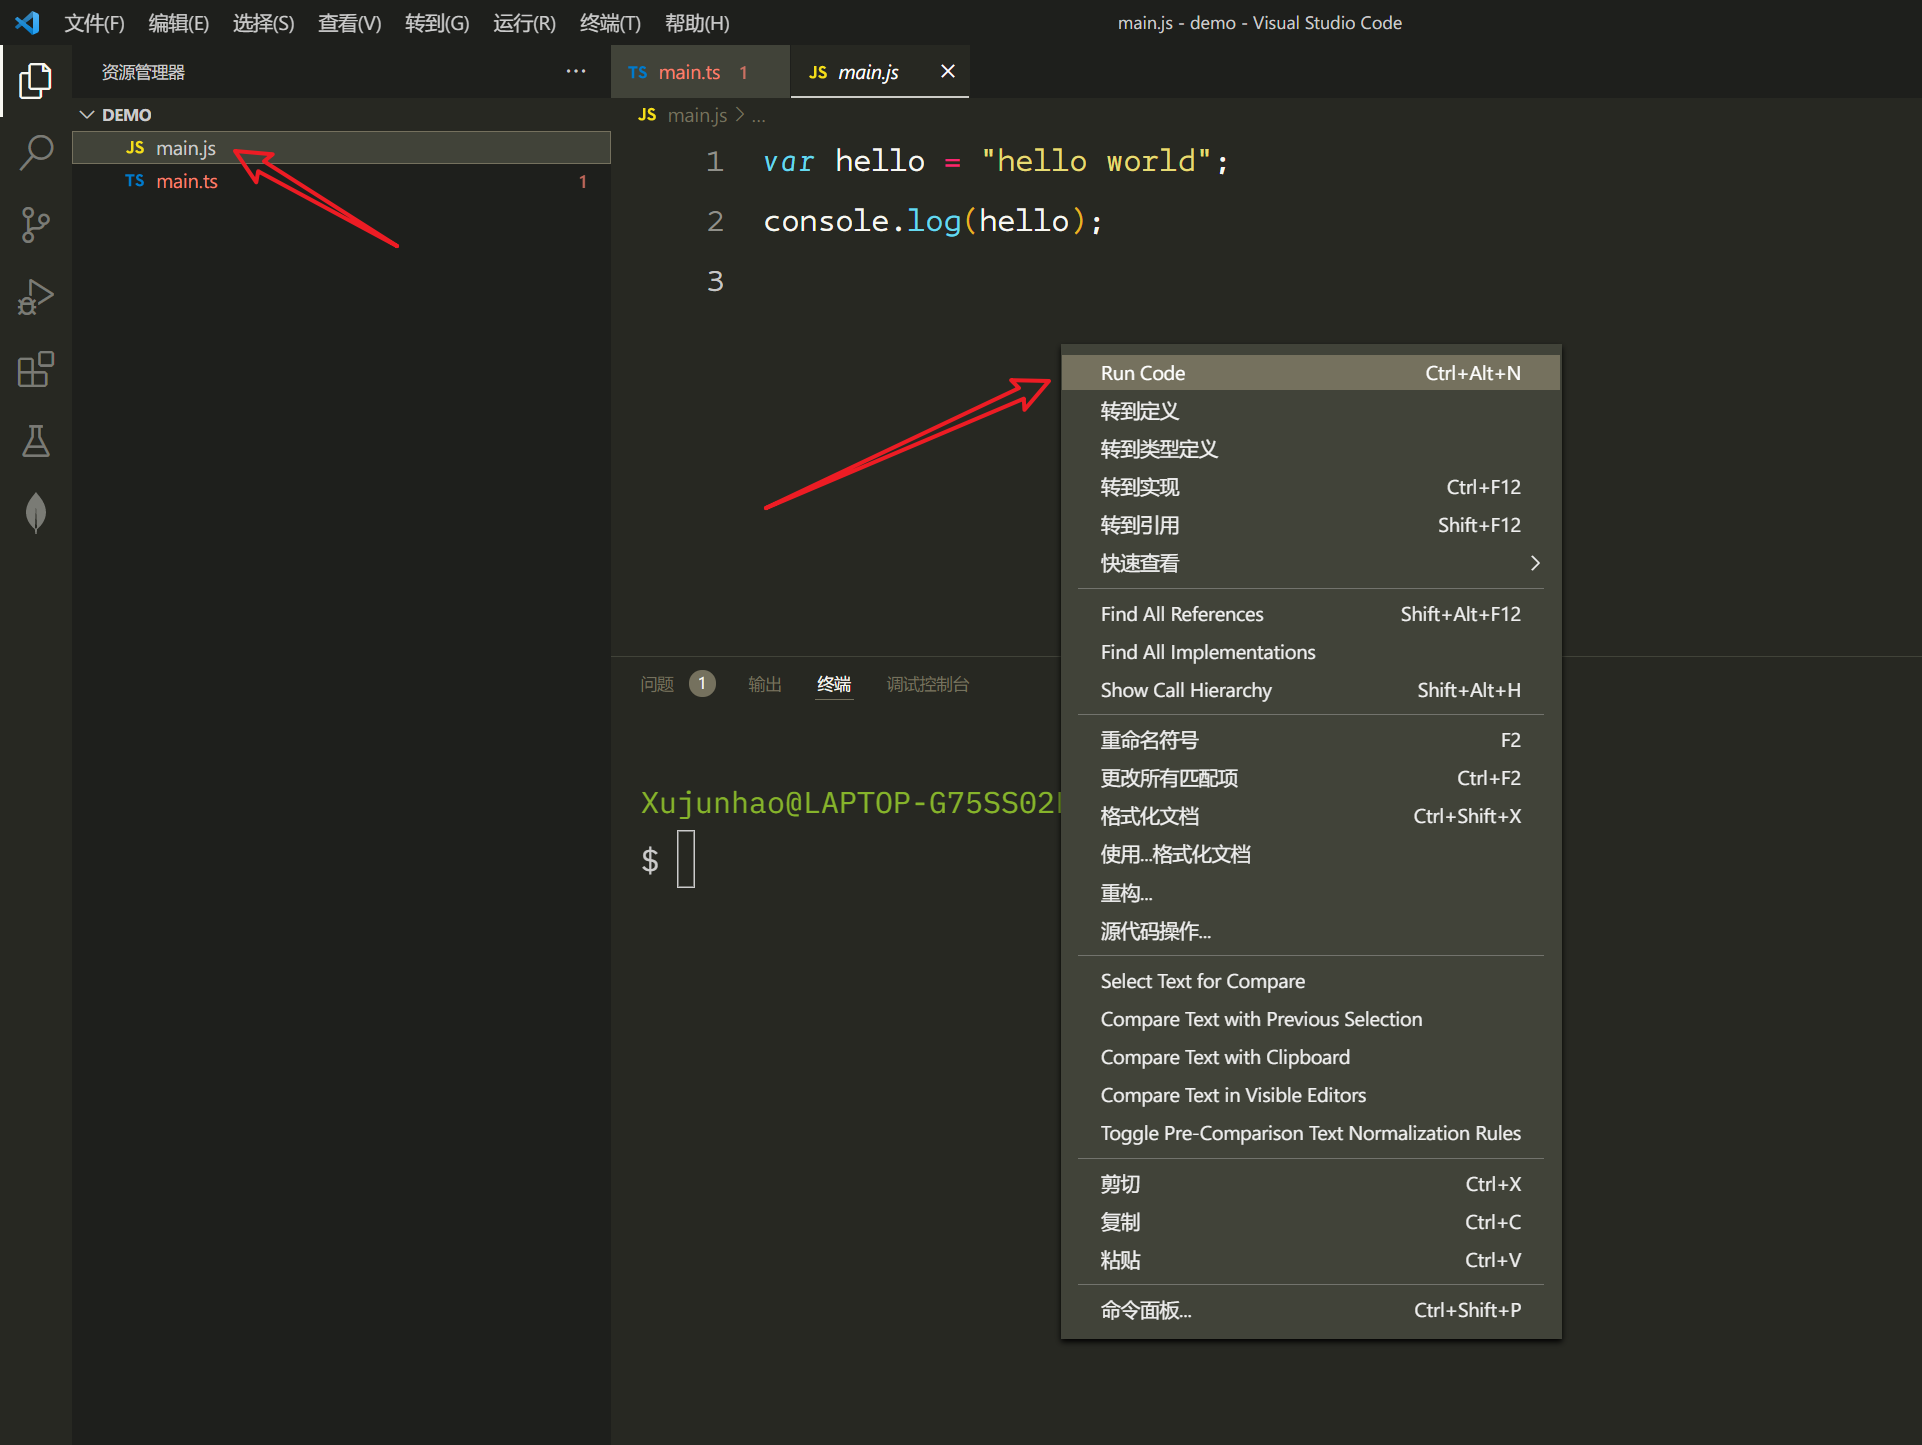This screenshot has height=1445, width=1922.
Task: Choose 转到类型定义 in context menu
Action: point(1310,449)
